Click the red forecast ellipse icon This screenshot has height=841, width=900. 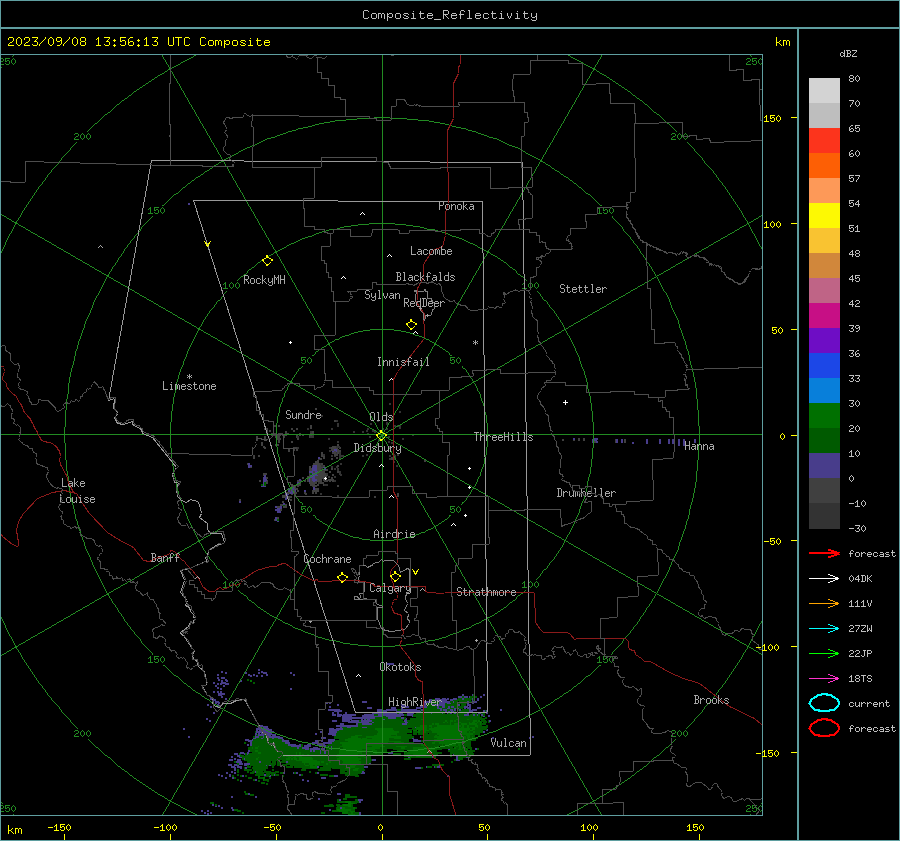coord(824,728)
